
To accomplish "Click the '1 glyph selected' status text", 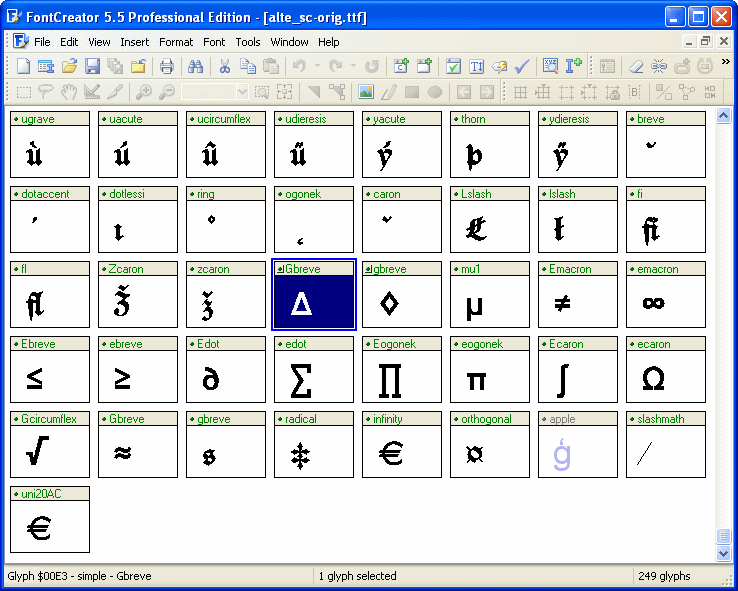I will click(x=357, y=576).
